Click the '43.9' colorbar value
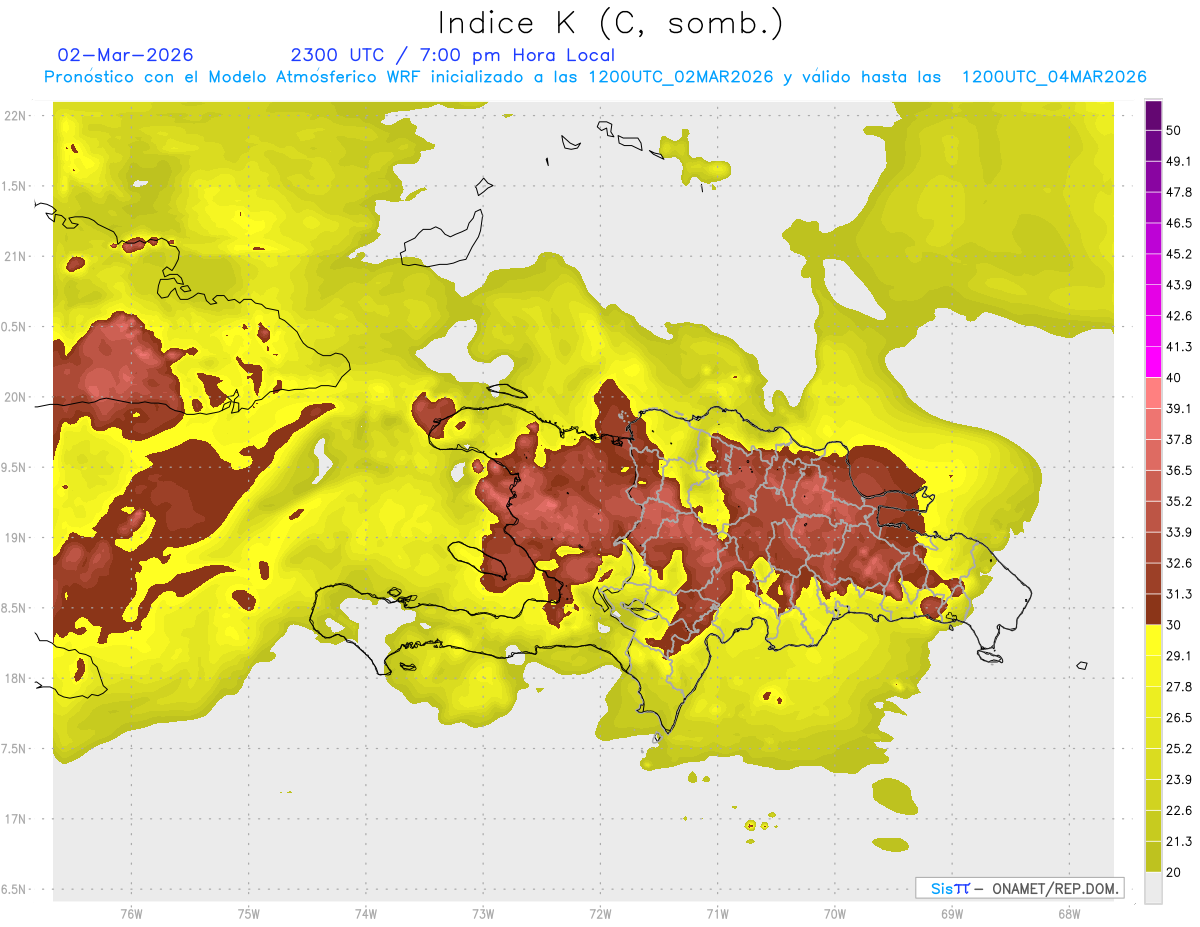This screenshot has width=1200, height=927. [1179, 285]
